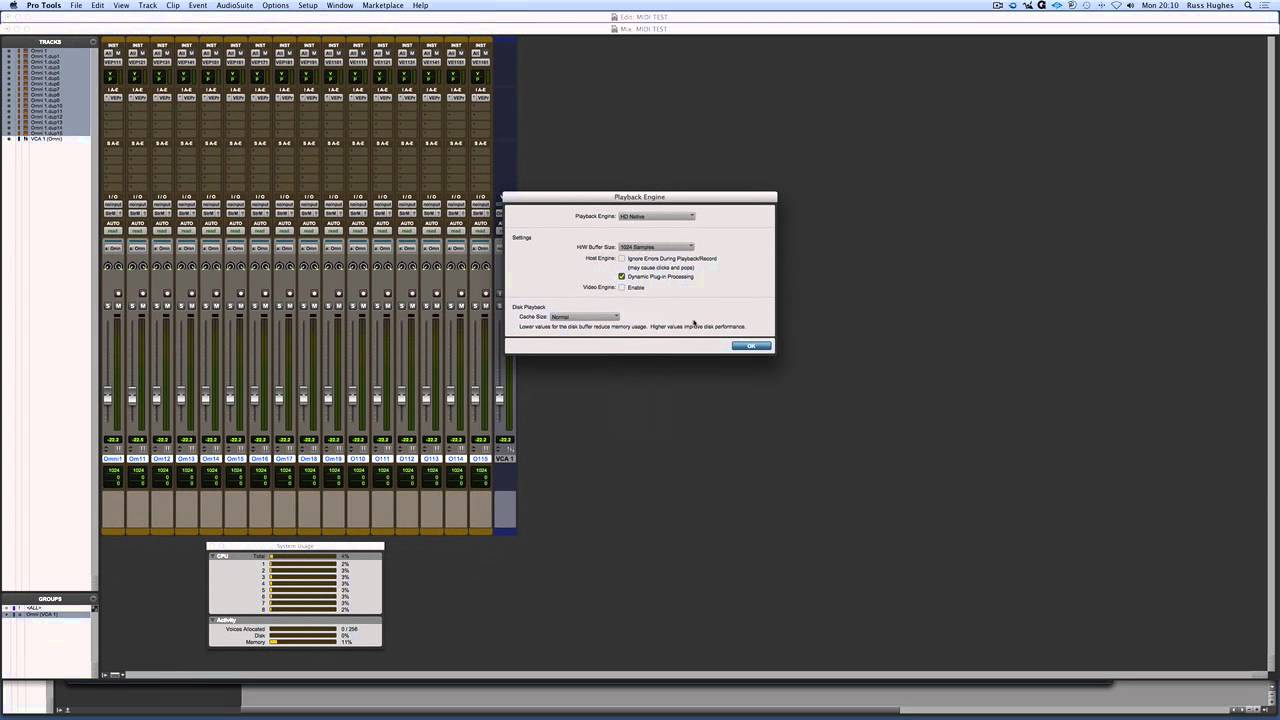Click Omni1 MIDI input All selector
The height and width of the screenshot is (720, 1280).
coord(108,53)
